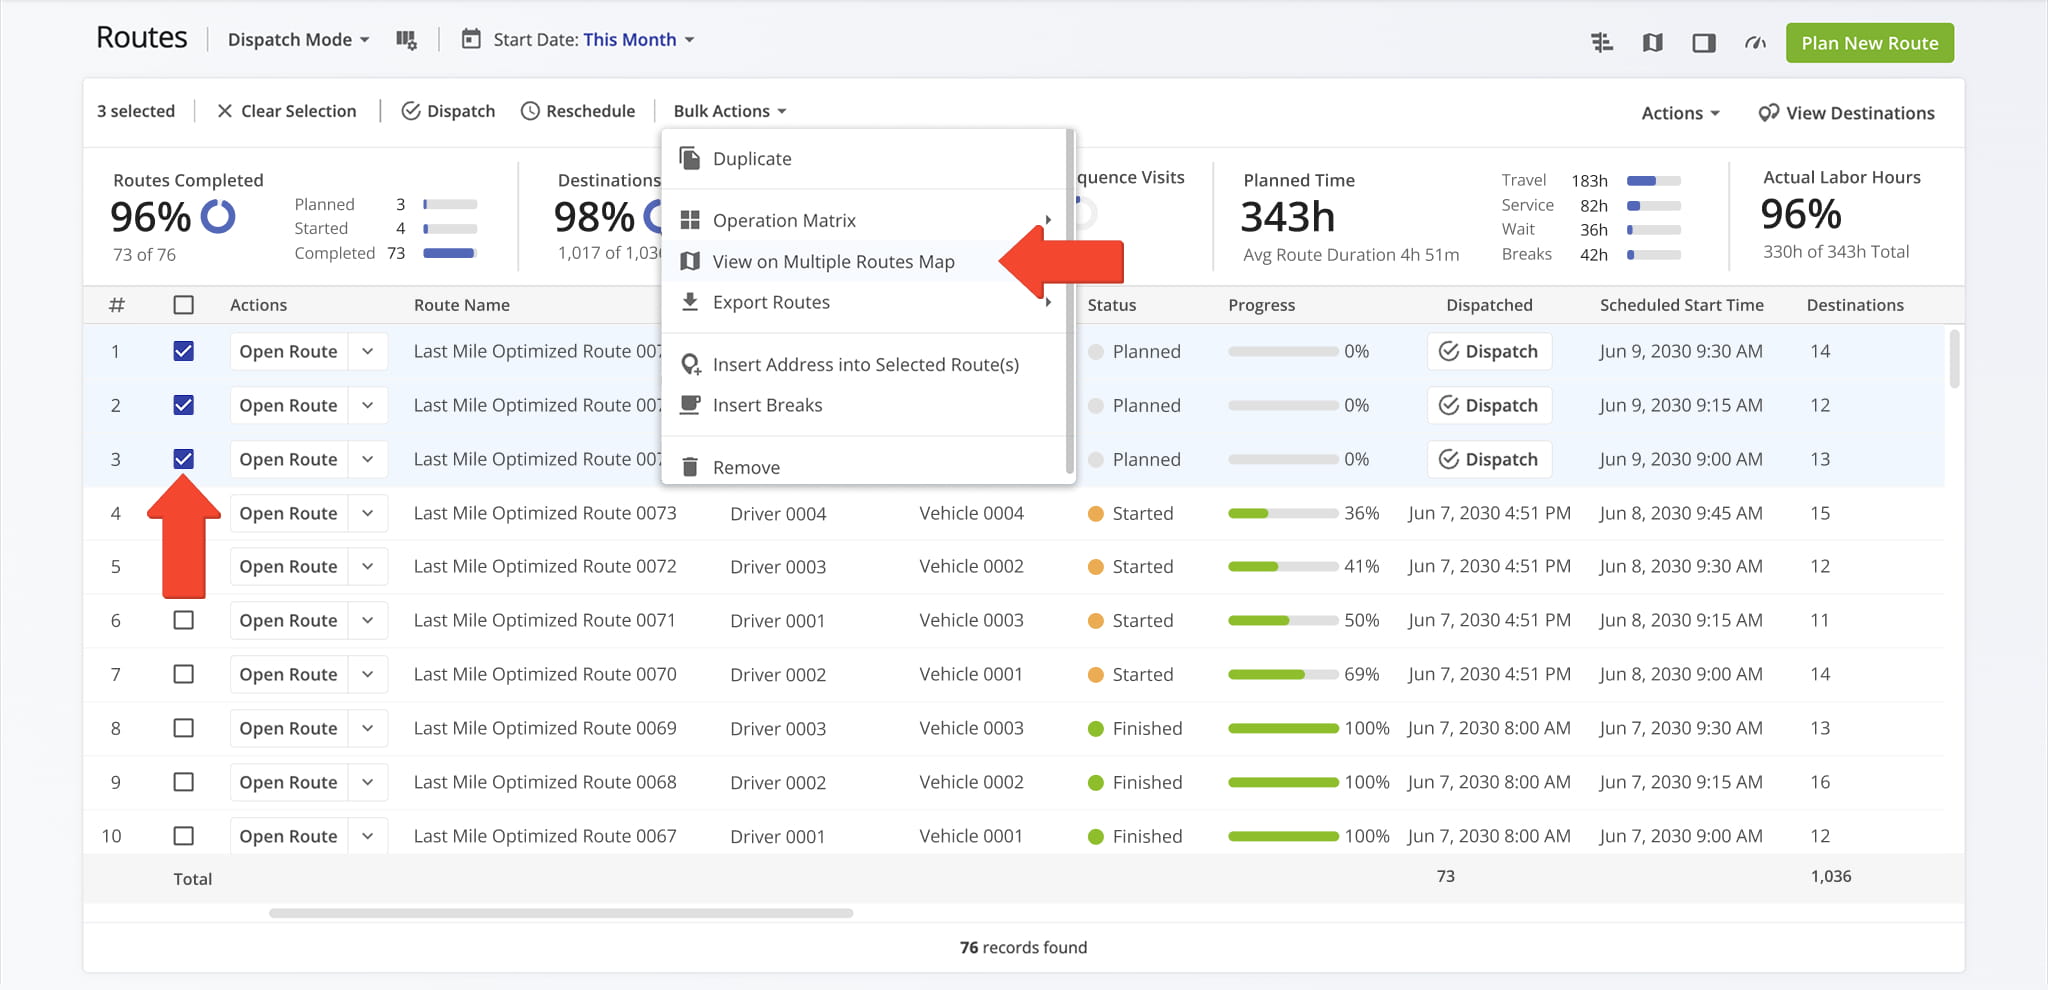
Task: Toggle the side panel layout icon
Action: (1704, 43)
